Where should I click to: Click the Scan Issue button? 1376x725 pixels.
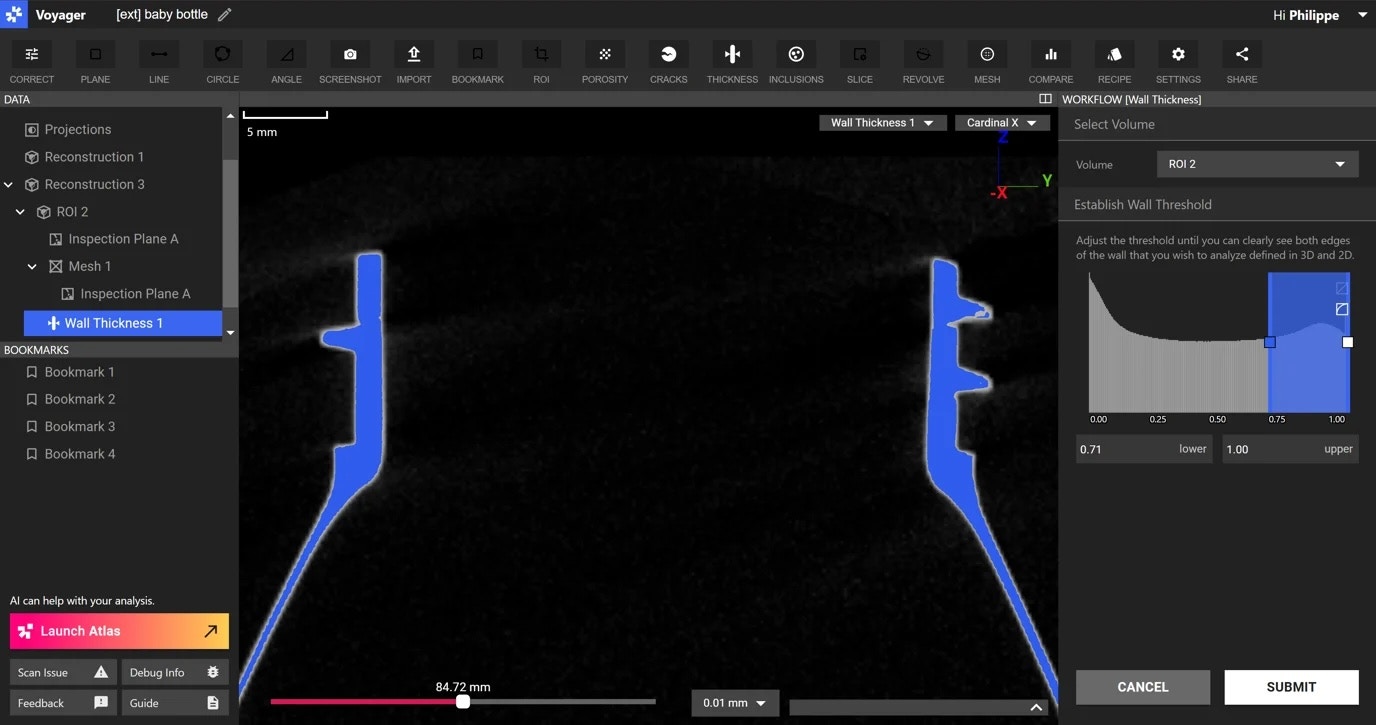[x=63, y=673]
